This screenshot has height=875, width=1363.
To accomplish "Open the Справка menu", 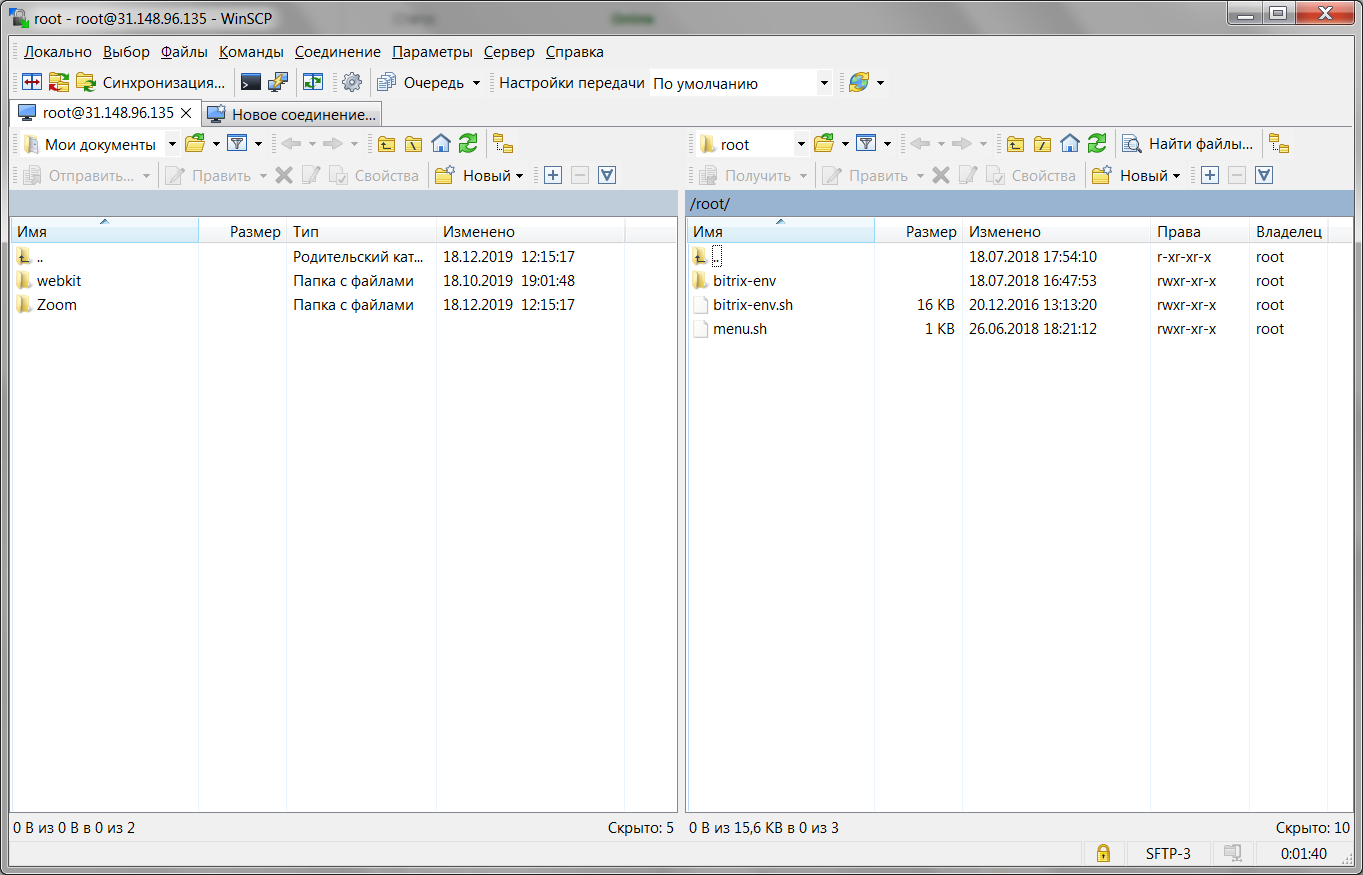I will (x=575, y=52).
